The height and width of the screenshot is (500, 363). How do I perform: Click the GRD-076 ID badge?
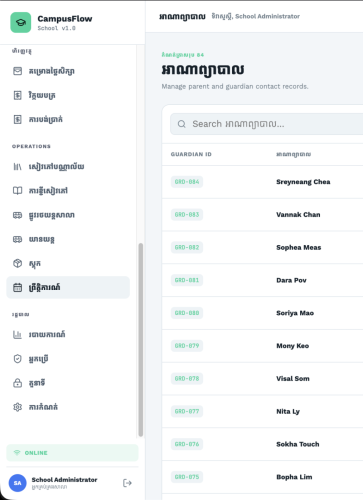point(187,444)
